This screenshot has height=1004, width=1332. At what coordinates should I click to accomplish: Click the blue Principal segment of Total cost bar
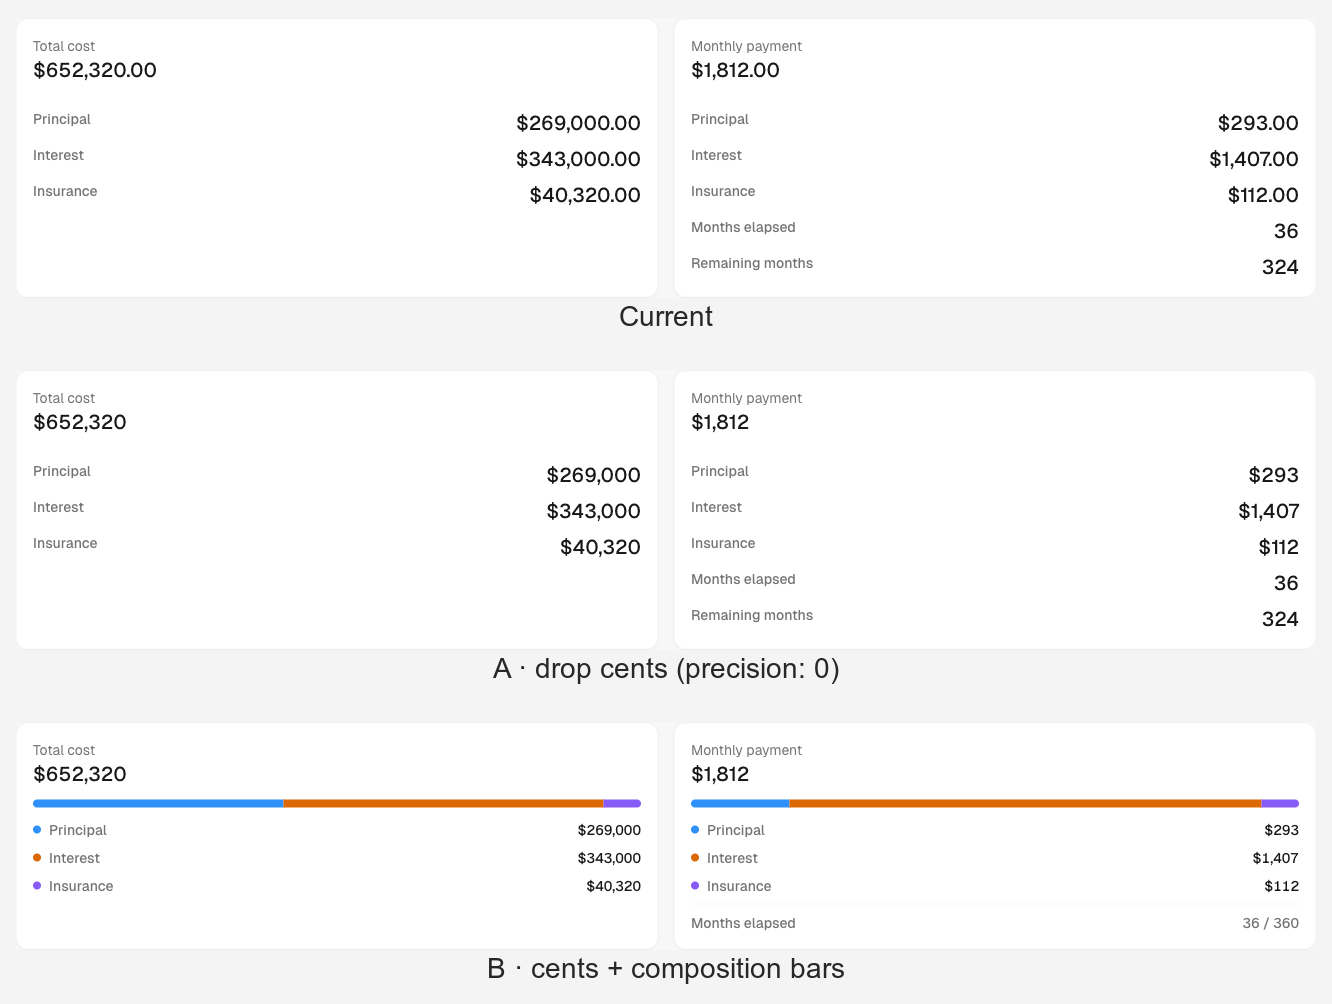158,803
